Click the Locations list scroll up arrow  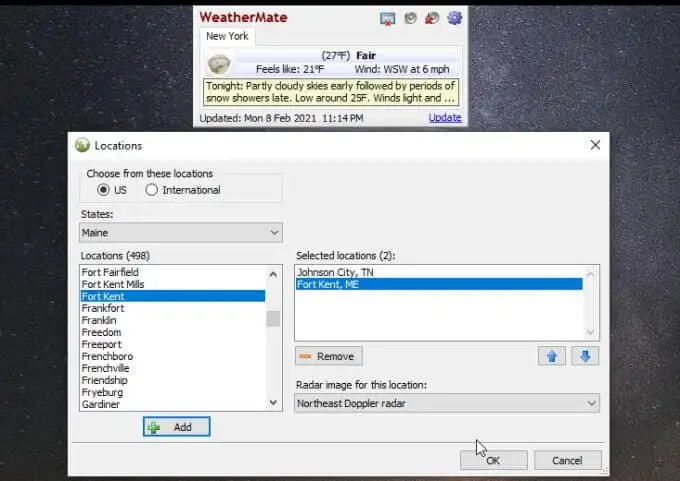click(x=273, y=274)
